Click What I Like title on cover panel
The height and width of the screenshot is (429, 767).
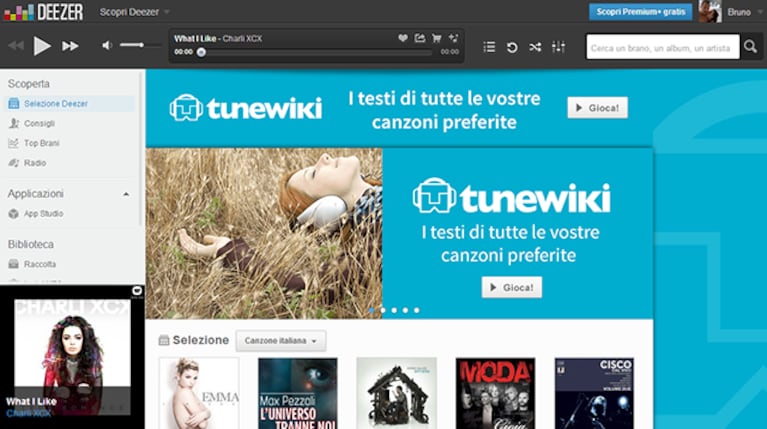[31, 402]
